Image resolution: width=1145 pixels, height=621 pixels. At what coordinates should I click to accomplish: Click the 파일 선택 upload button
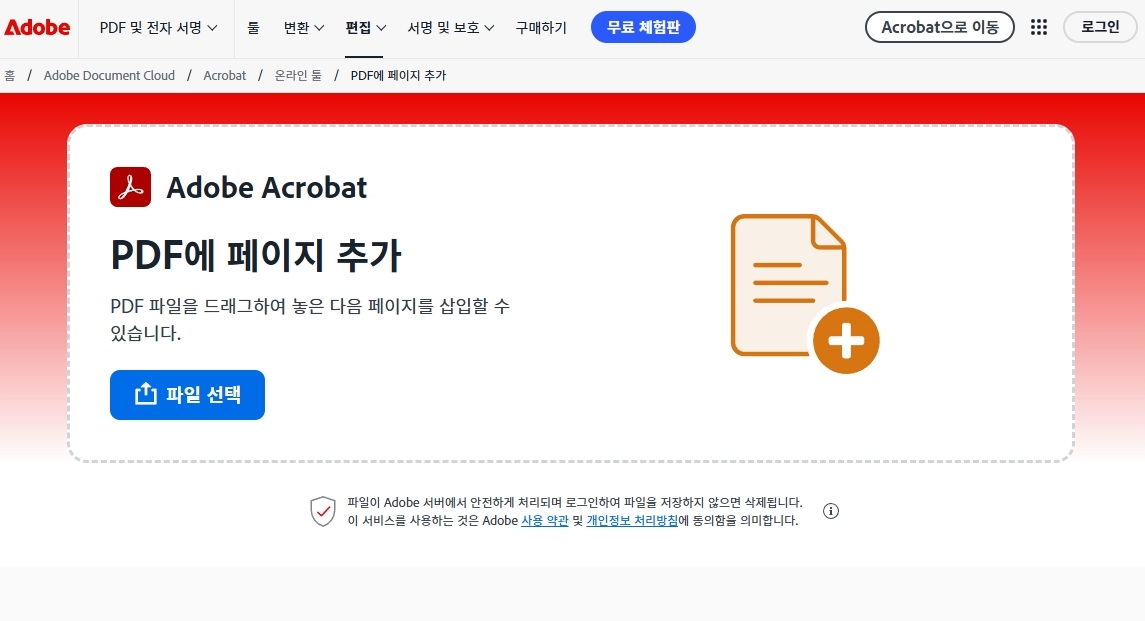[188, 395]
